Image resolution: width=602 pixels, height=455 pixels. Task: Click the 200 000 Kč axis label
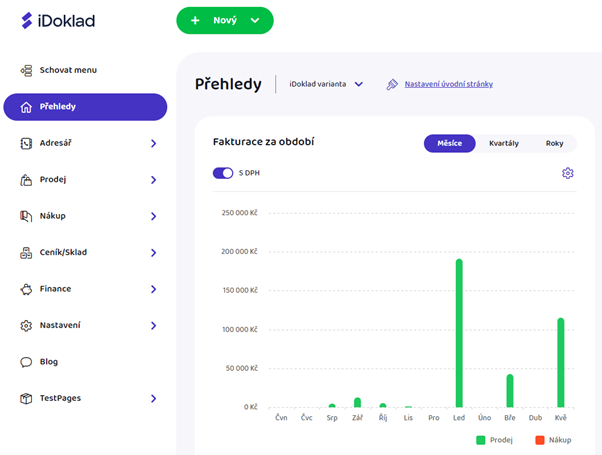click(239, 251)
